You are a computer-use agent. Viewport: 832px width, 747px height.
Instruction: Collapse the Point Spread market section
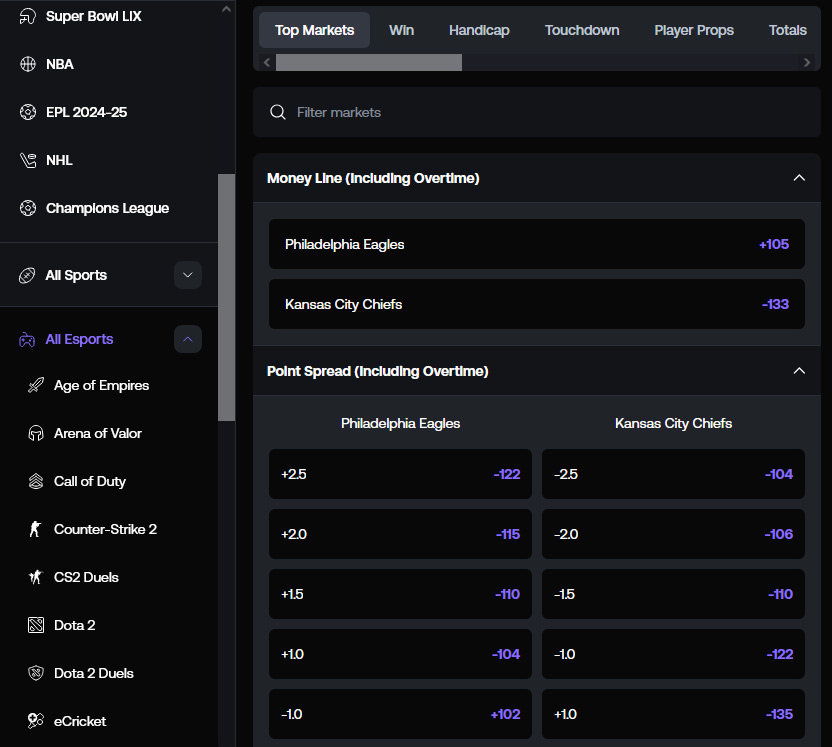tap(799, 371)
